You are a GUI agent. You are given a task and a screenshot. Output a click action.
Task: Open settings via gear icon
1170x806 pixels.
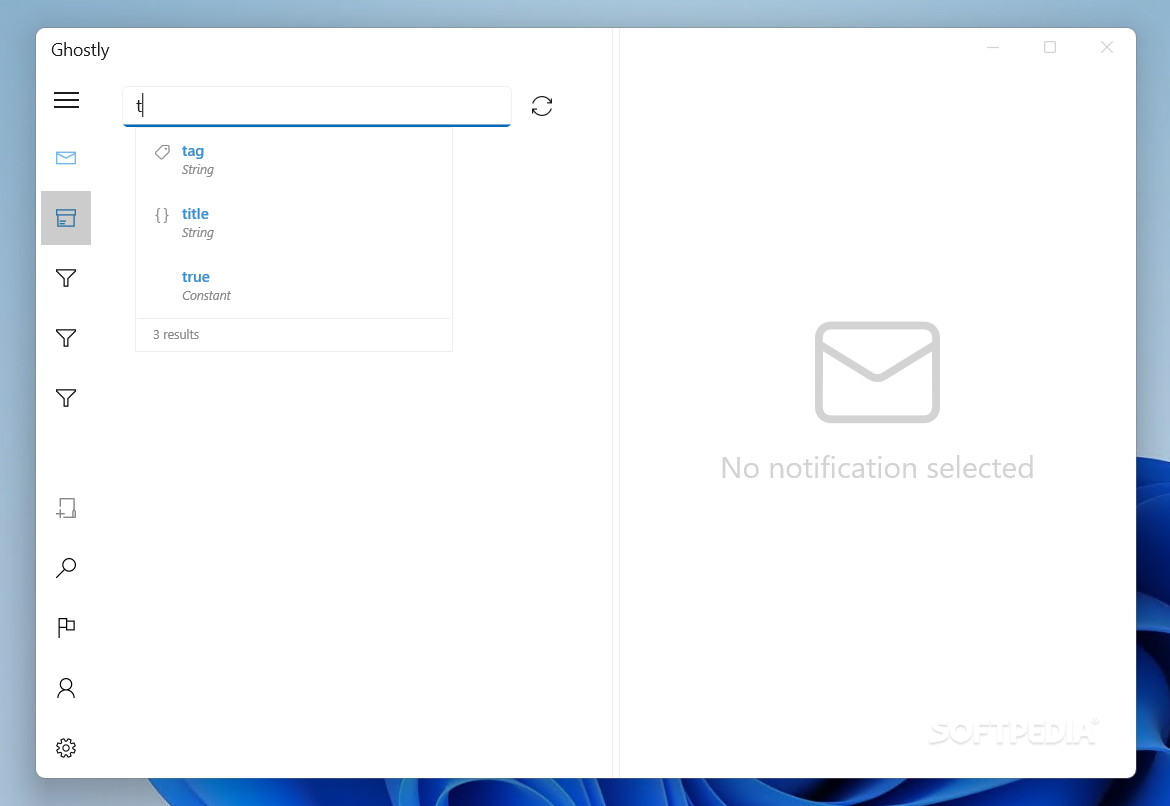coord(66,748)
